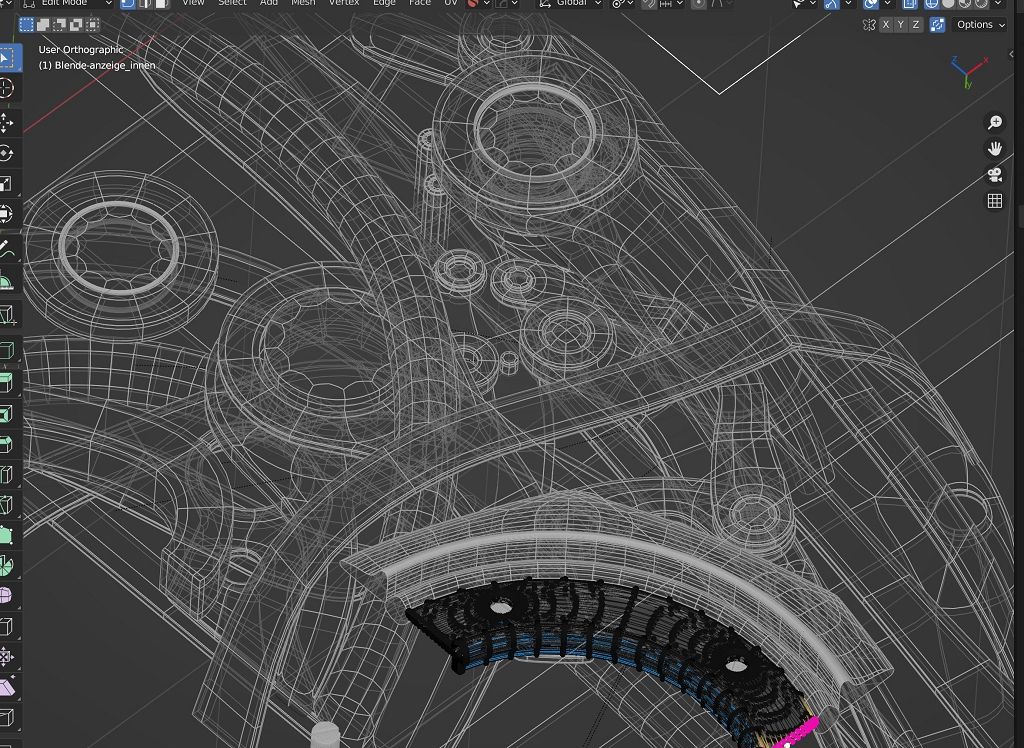Choose the Extend selection mode icon
This screenshot has height=748, width=1024.
pyautogui.click(x=43, y=25)
